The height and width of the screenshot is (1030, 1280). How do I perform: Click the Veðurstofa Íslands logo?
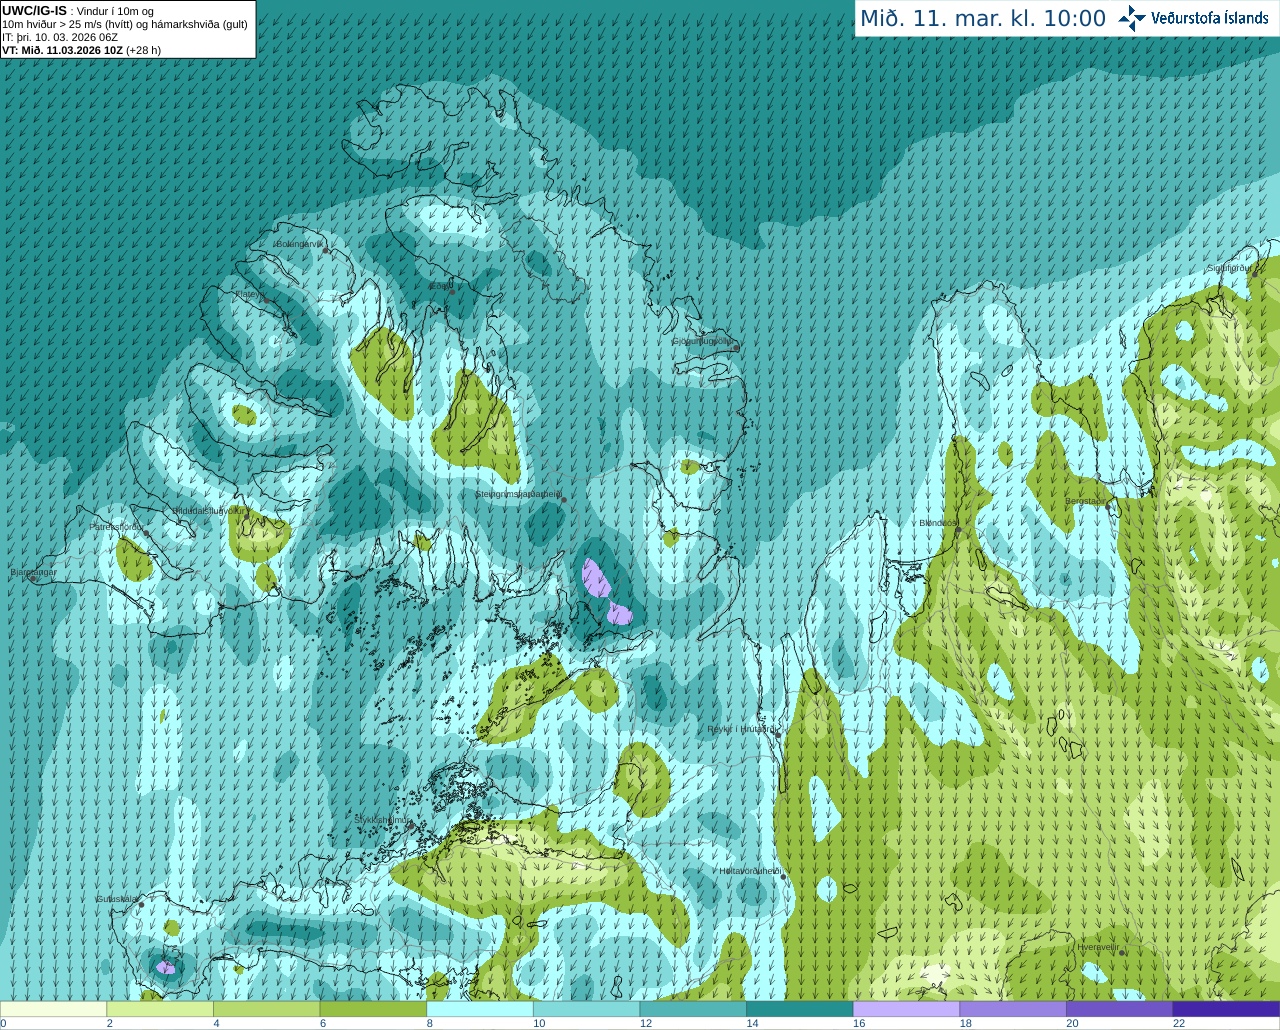click(x=1193, y=18)
